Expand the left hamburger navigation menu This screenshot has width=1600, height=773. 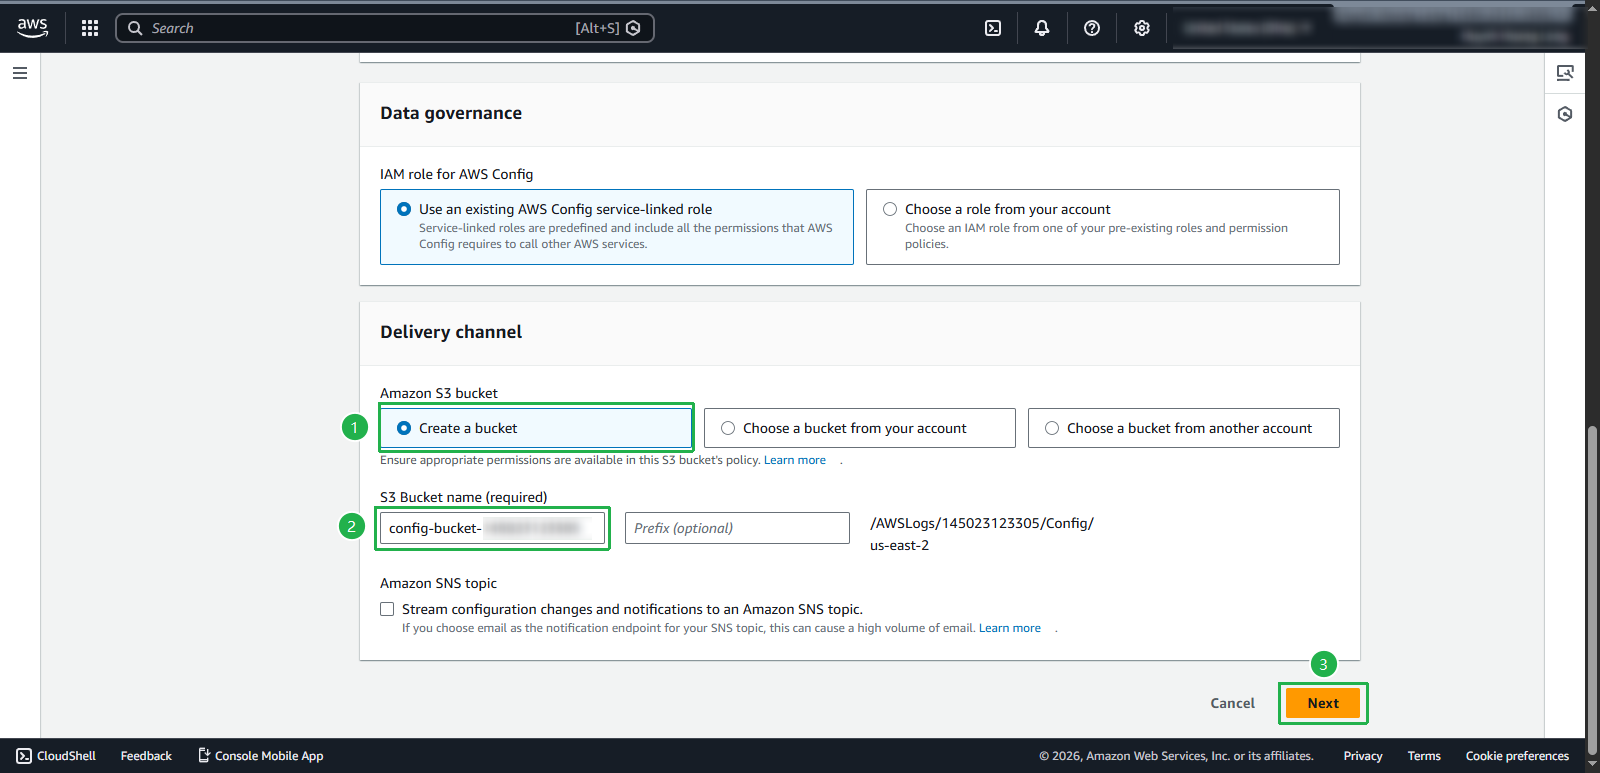point(20,73)
